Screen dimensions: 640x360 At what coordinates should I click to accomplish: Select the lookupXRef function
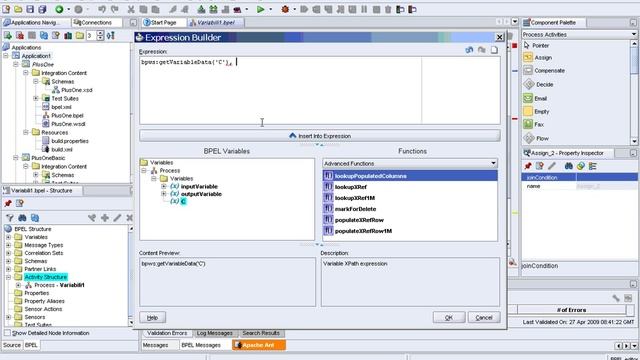pos(351,187)
